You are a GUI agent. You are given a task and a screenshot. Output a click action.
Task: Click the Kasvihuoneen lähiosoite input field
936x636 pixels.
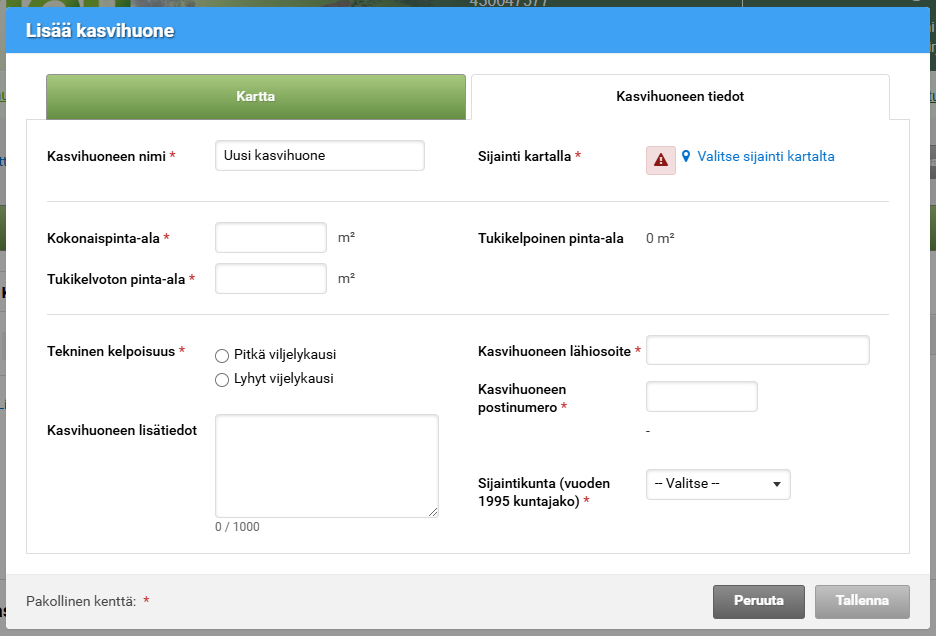[x=757, y=350]
